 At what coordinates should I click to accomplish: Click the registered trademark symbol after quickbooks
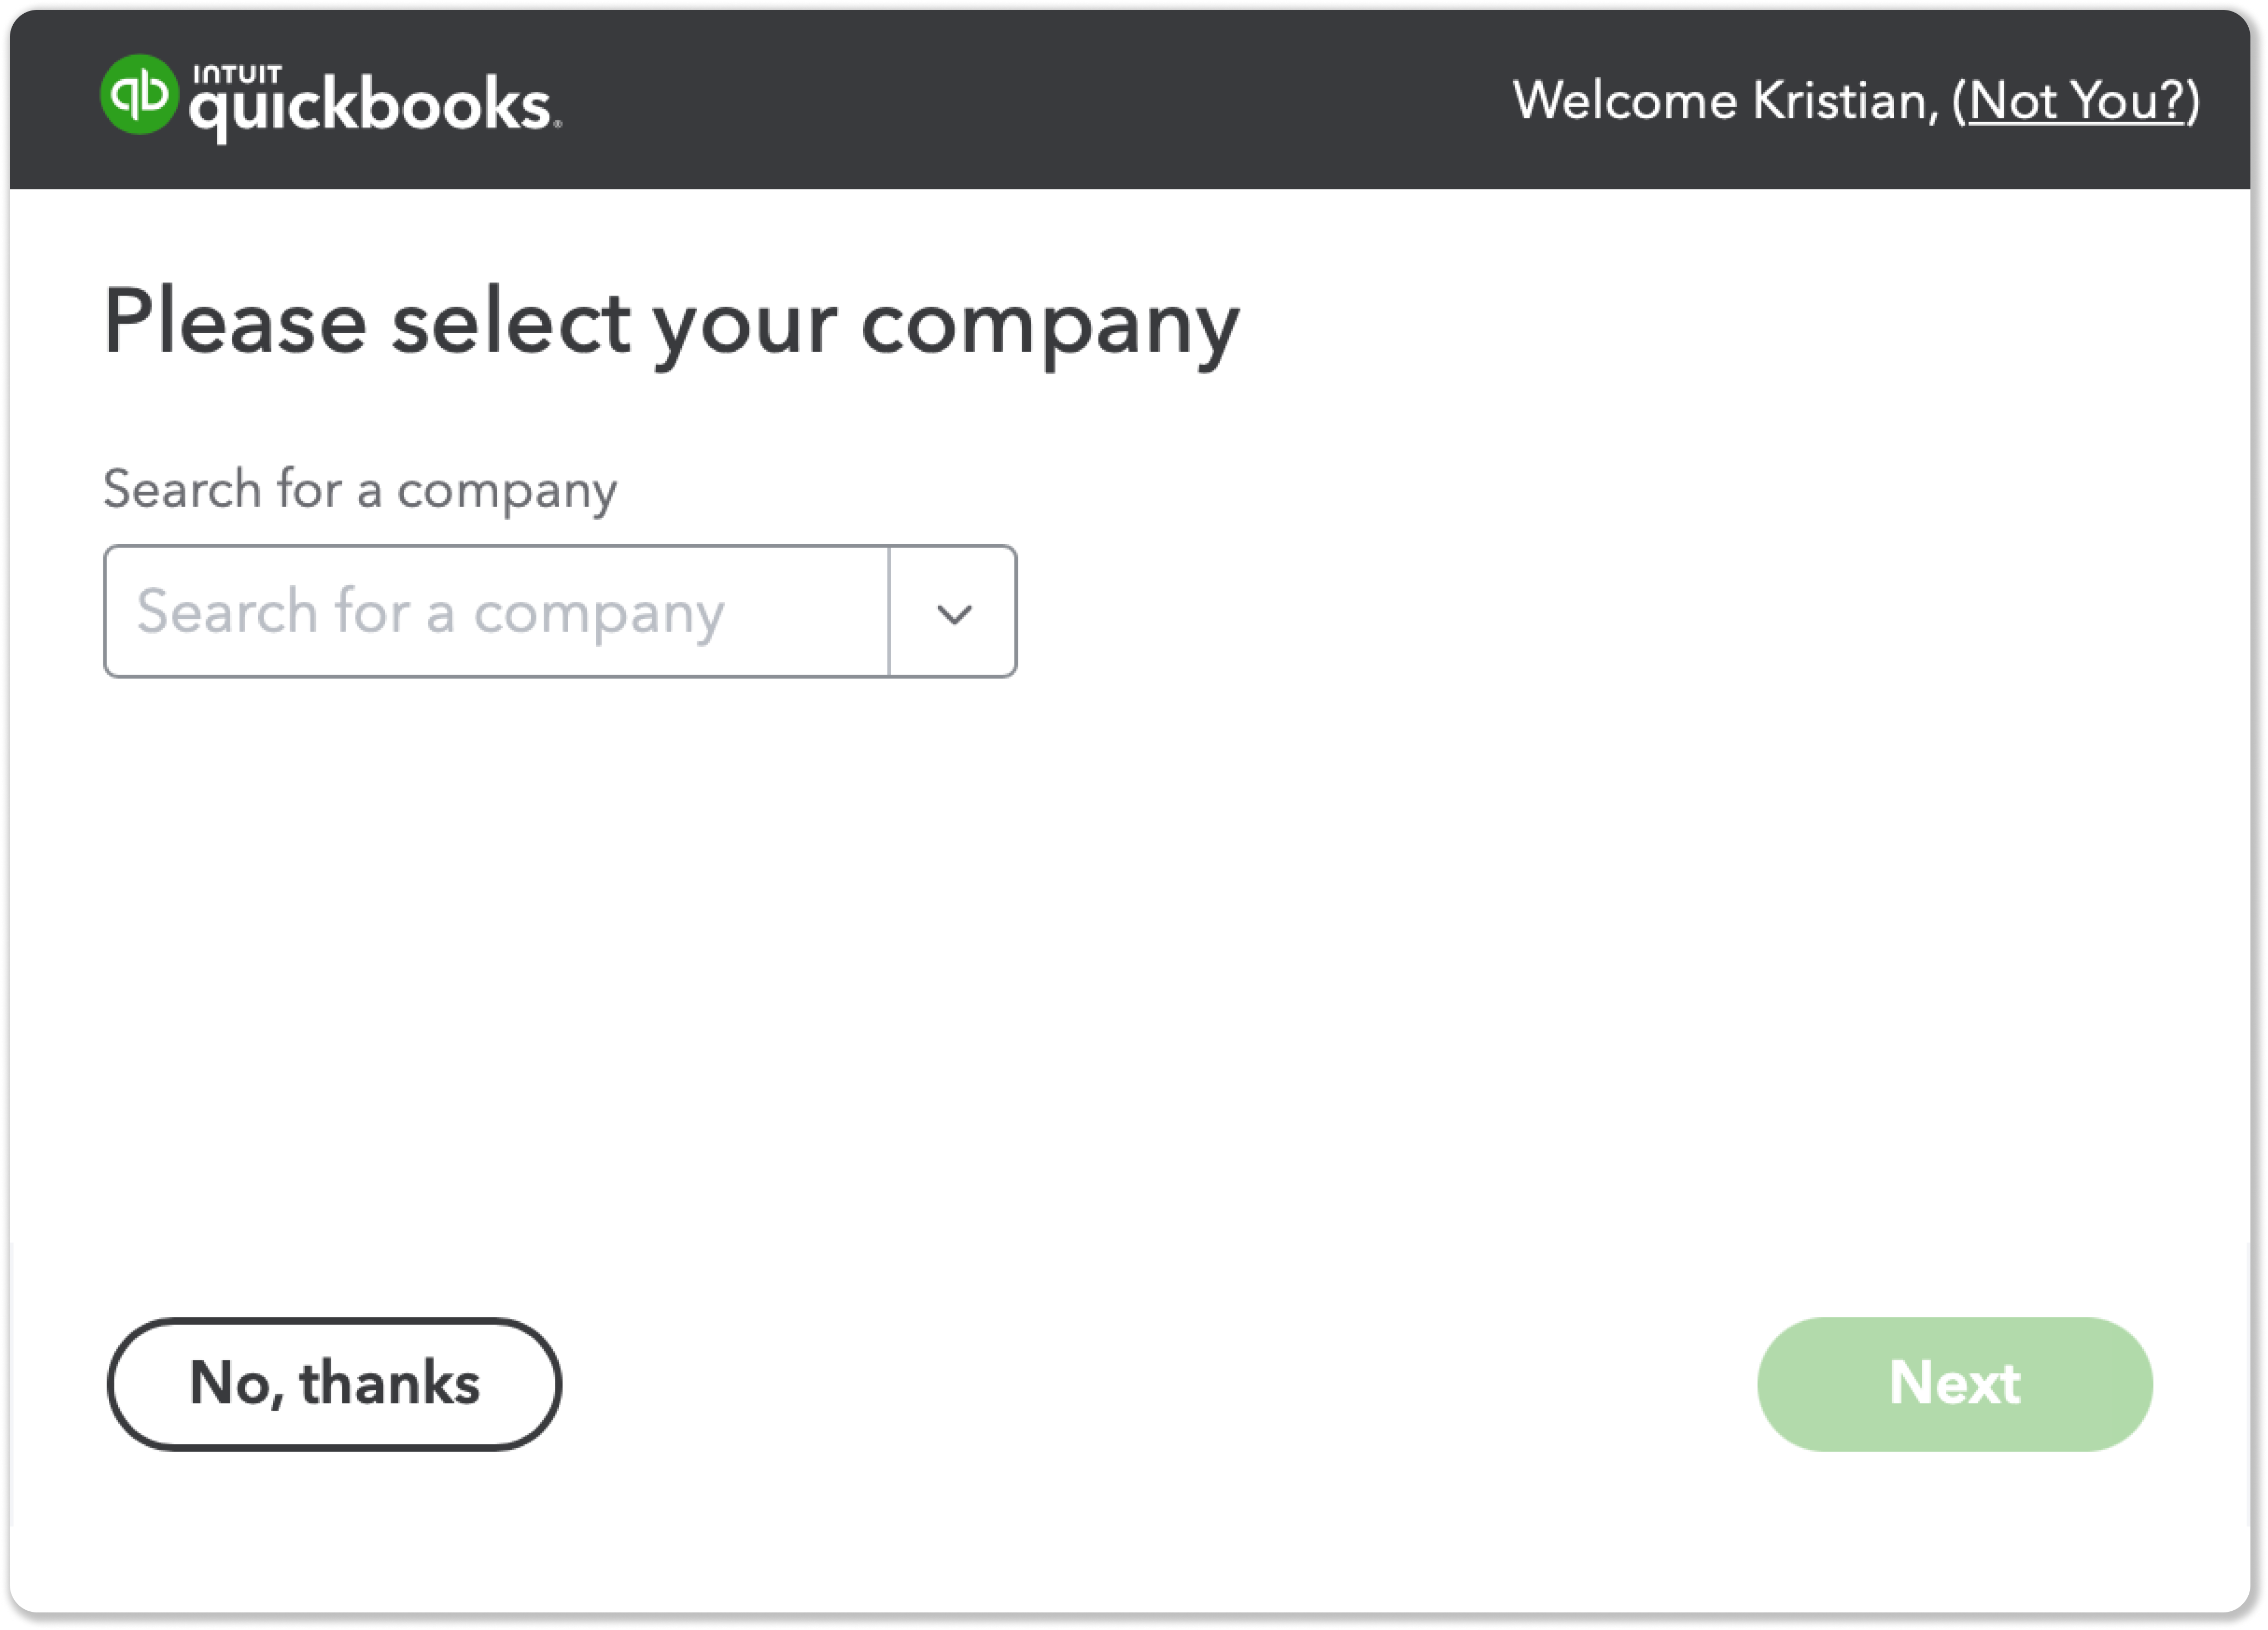(x=558, y=125)
